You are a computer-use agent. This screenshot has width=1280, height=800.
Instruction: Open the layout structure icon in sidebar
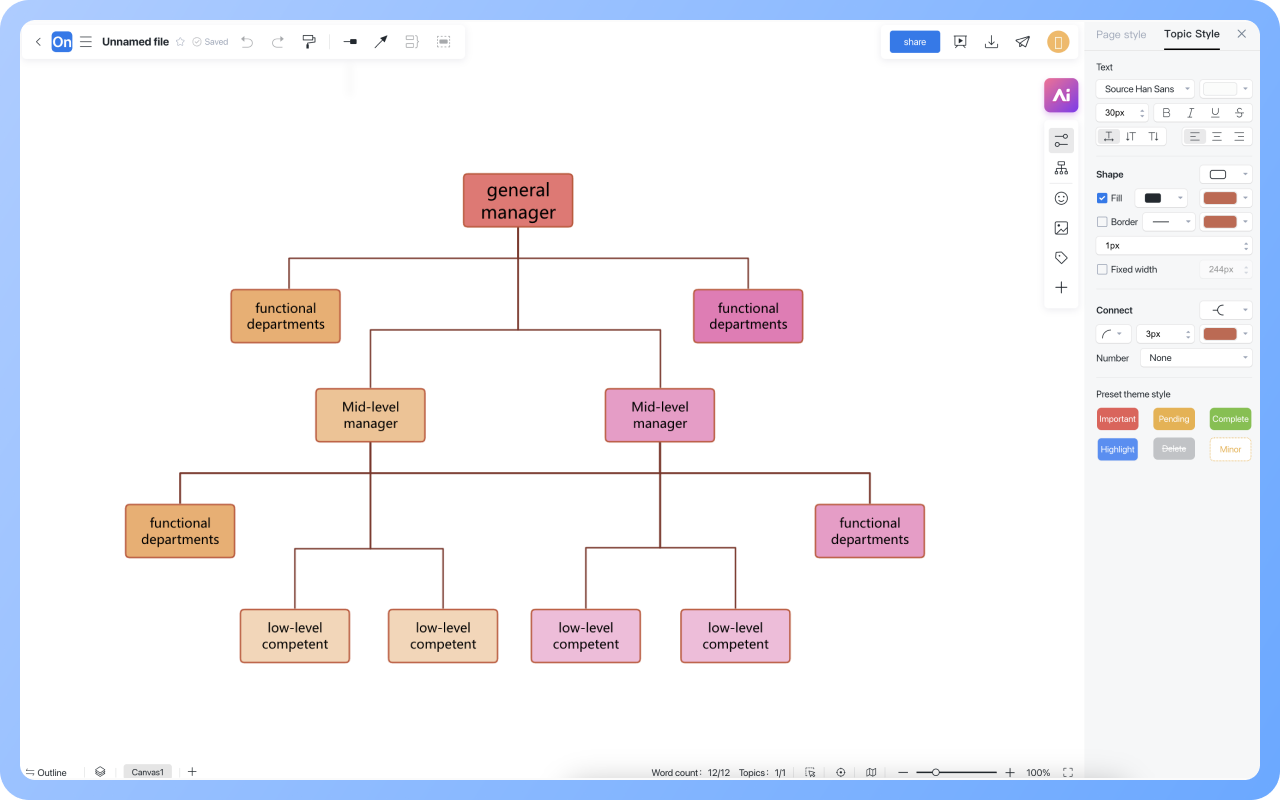[1061, 168]
